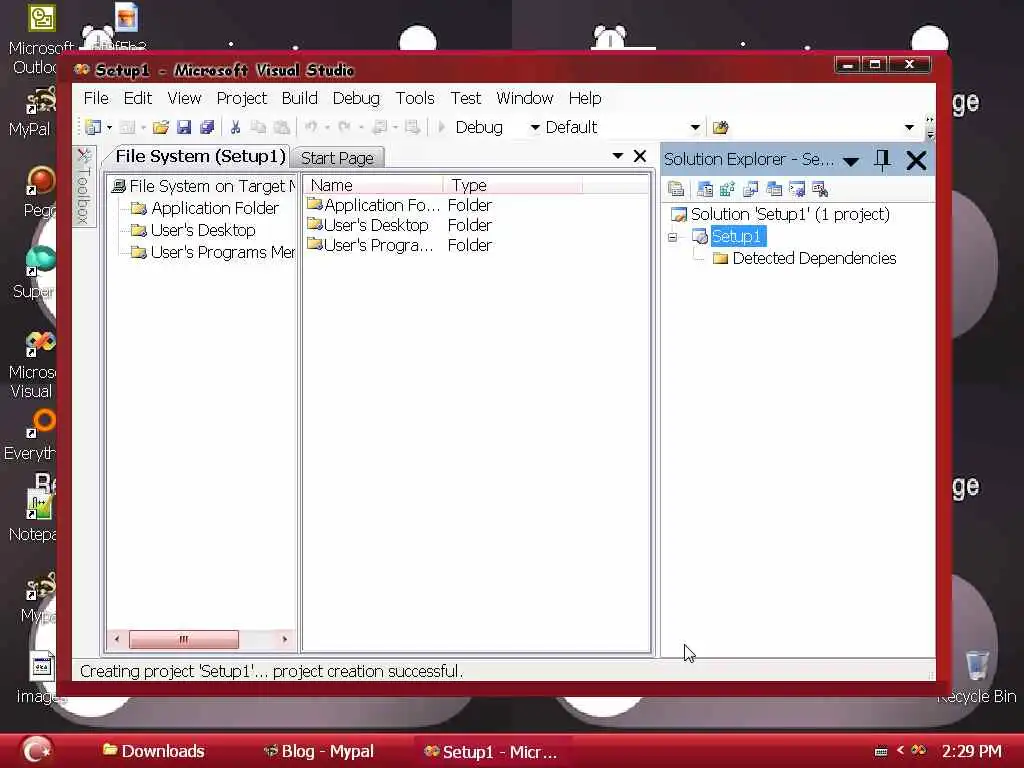The width and height of the screenshot is (1024, 768).
Task: Open the collapsed Toolbox side tab
Action: (x=84, y=187)
